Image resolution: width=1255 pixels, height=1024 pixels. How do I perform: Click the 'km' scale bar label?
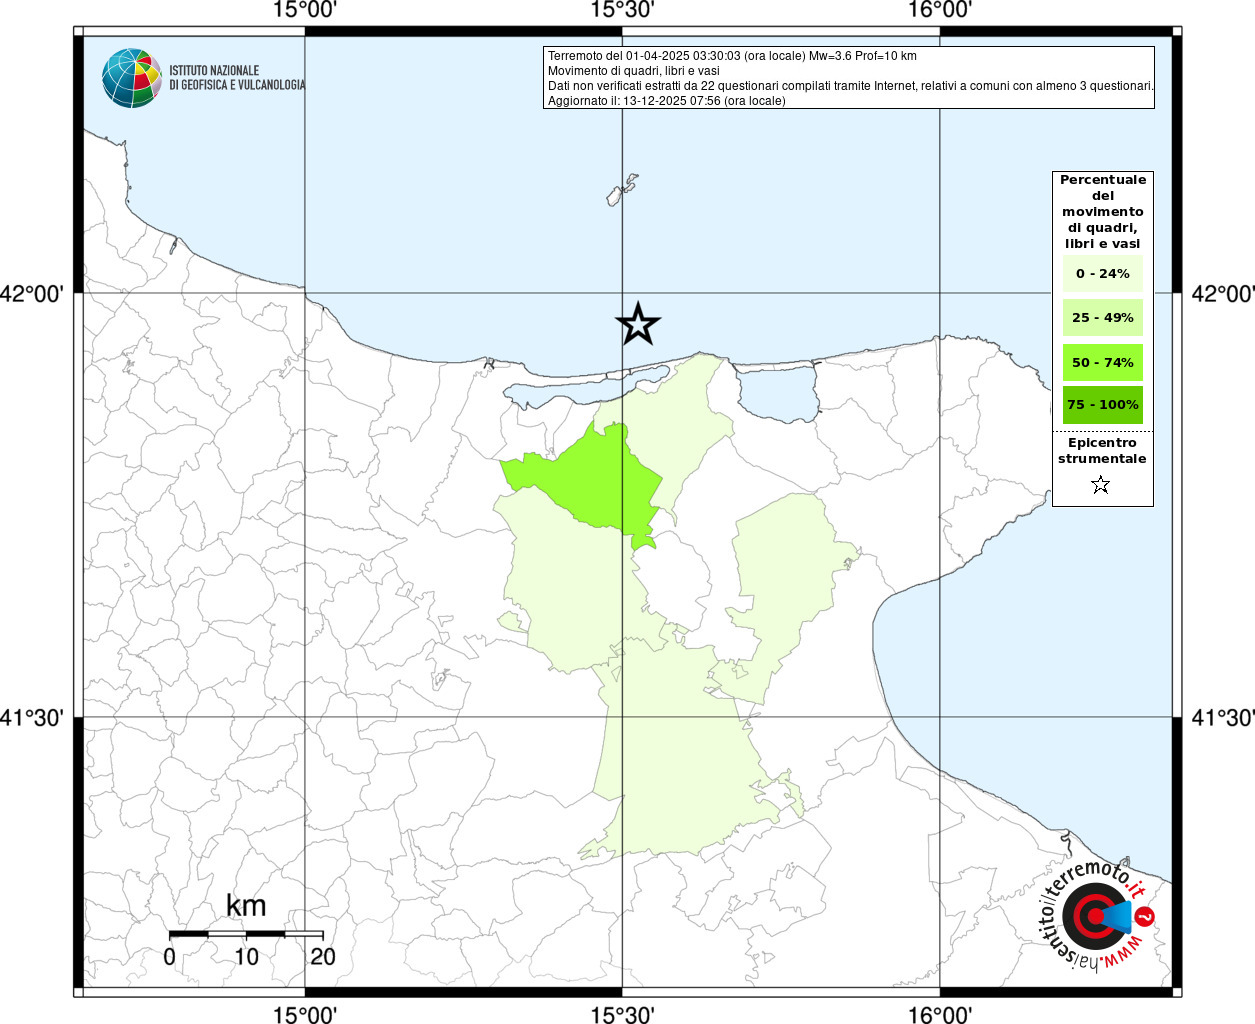[246, 906]
